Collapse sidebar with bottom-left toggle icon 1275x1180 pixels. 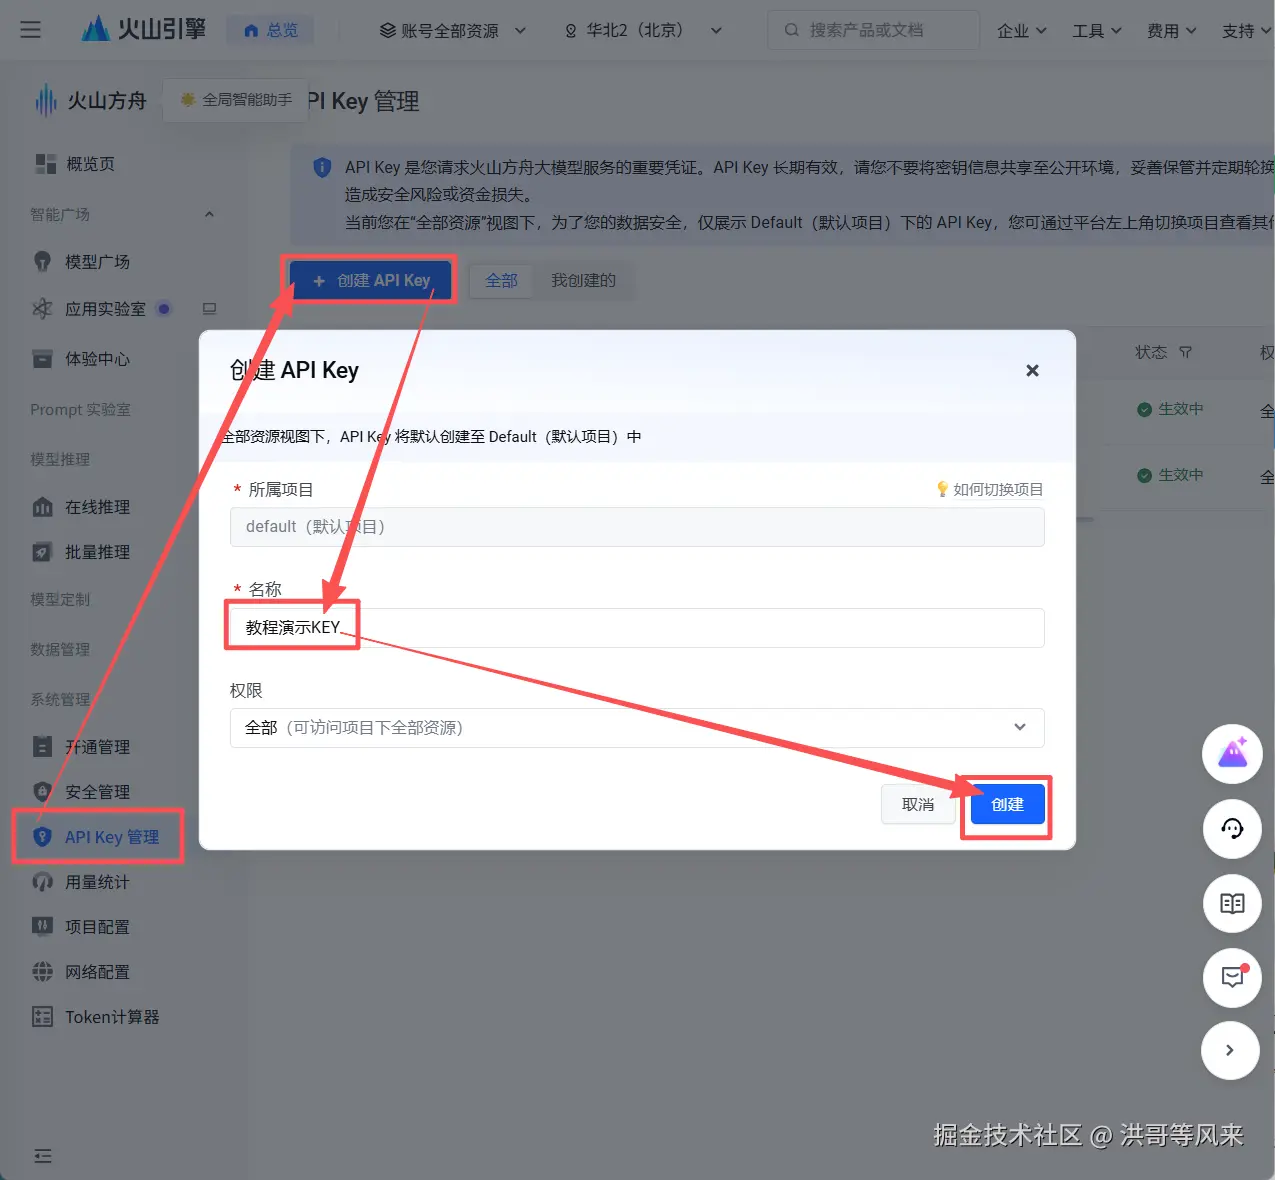pos(43,1156)
